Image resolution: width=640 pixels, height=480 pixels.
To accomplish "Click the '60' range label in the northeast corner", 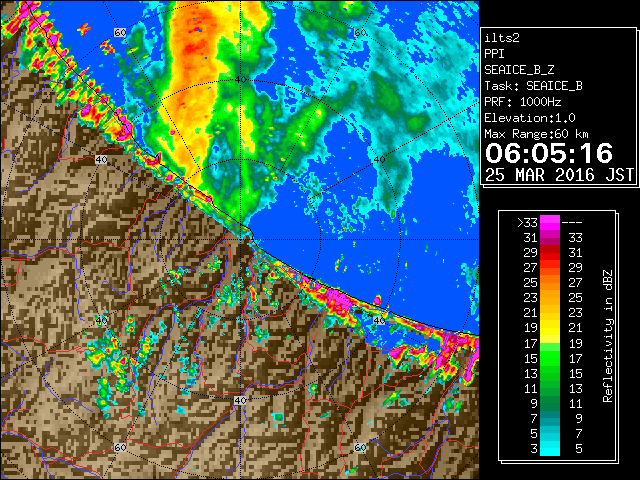I will 360,33.
